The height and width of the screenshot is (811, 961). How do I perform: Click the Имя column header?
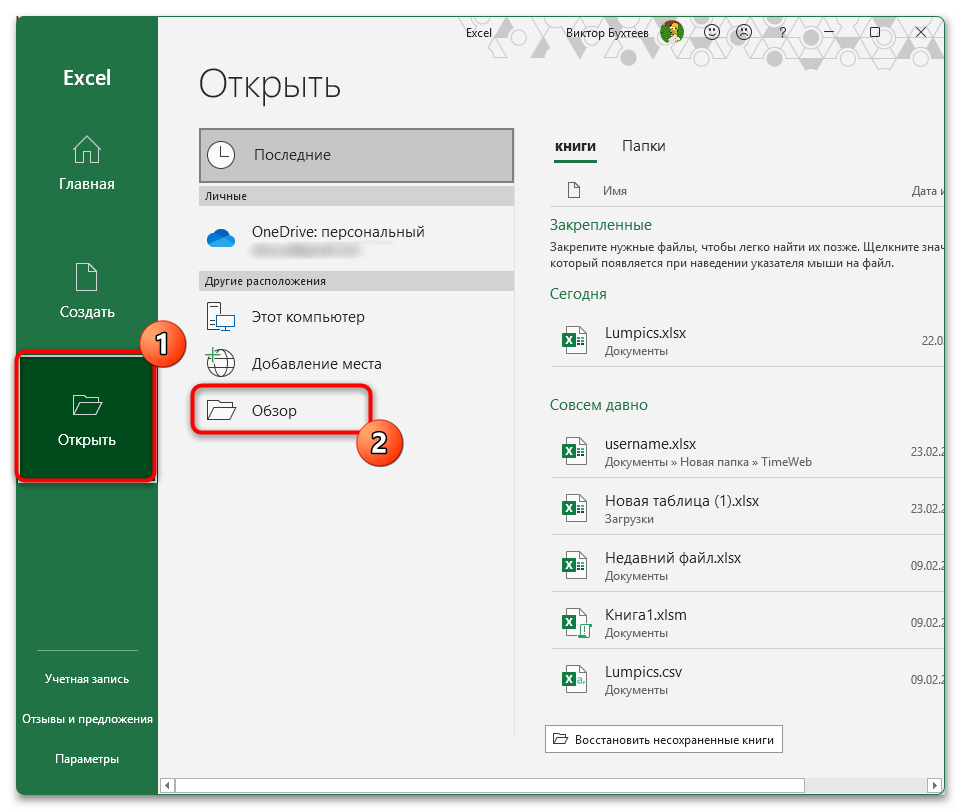point(615,190)
